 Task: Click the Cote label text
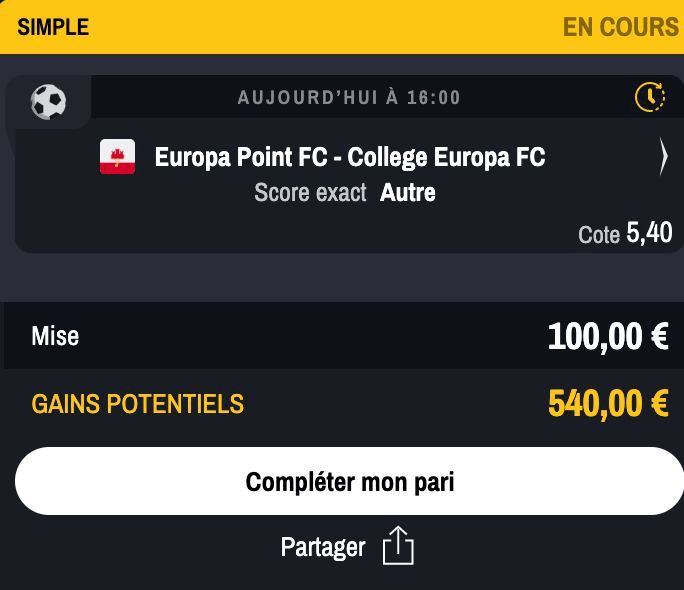click(599, 235)
